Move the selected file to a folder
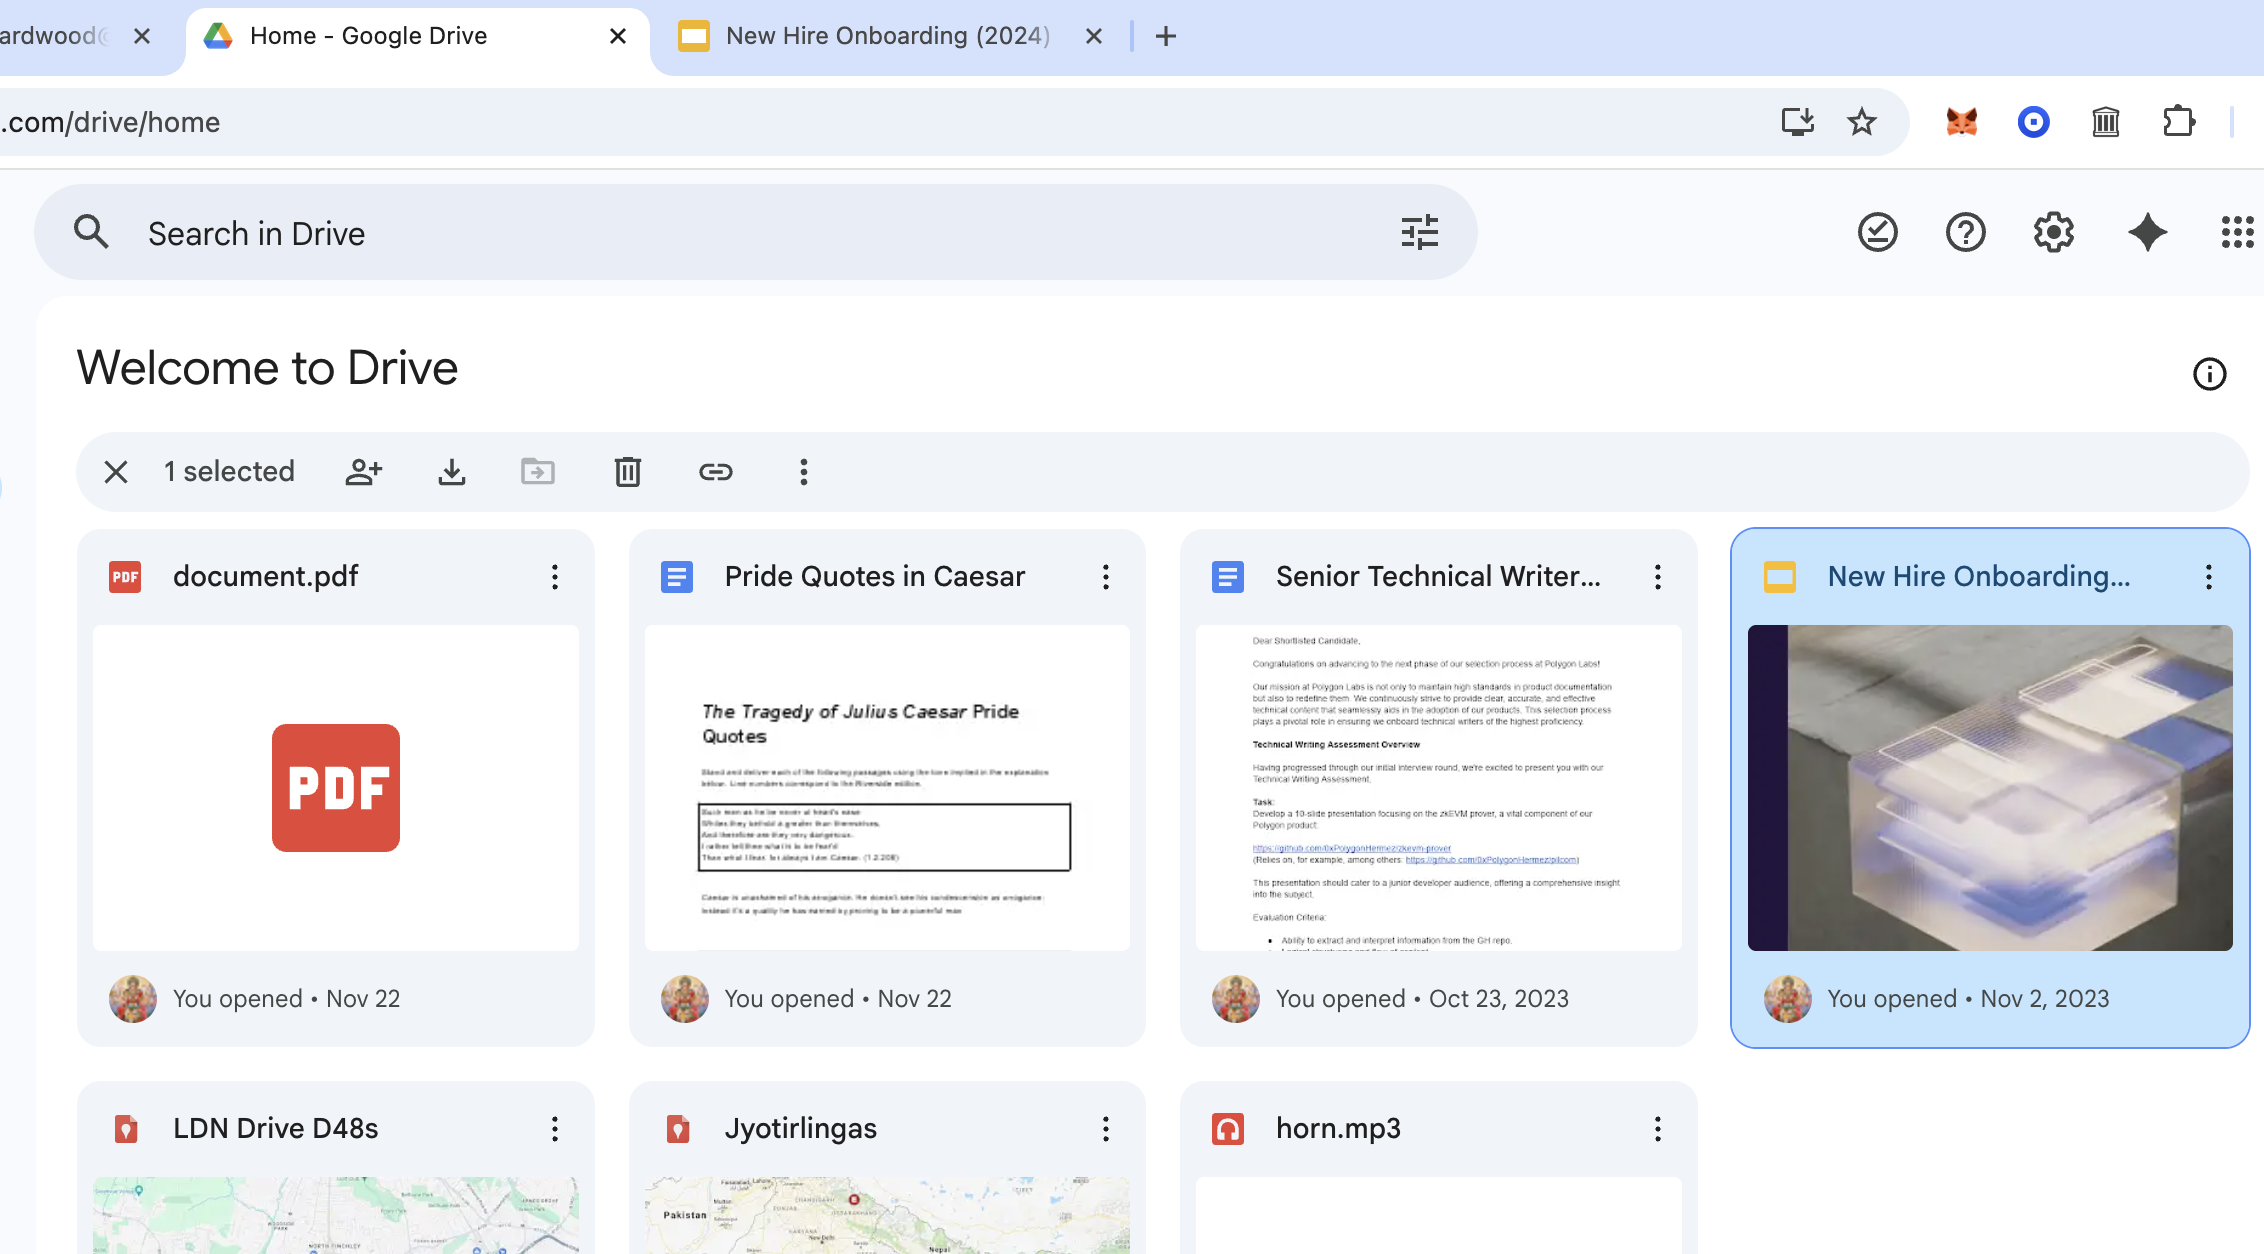 coord(538,472)
